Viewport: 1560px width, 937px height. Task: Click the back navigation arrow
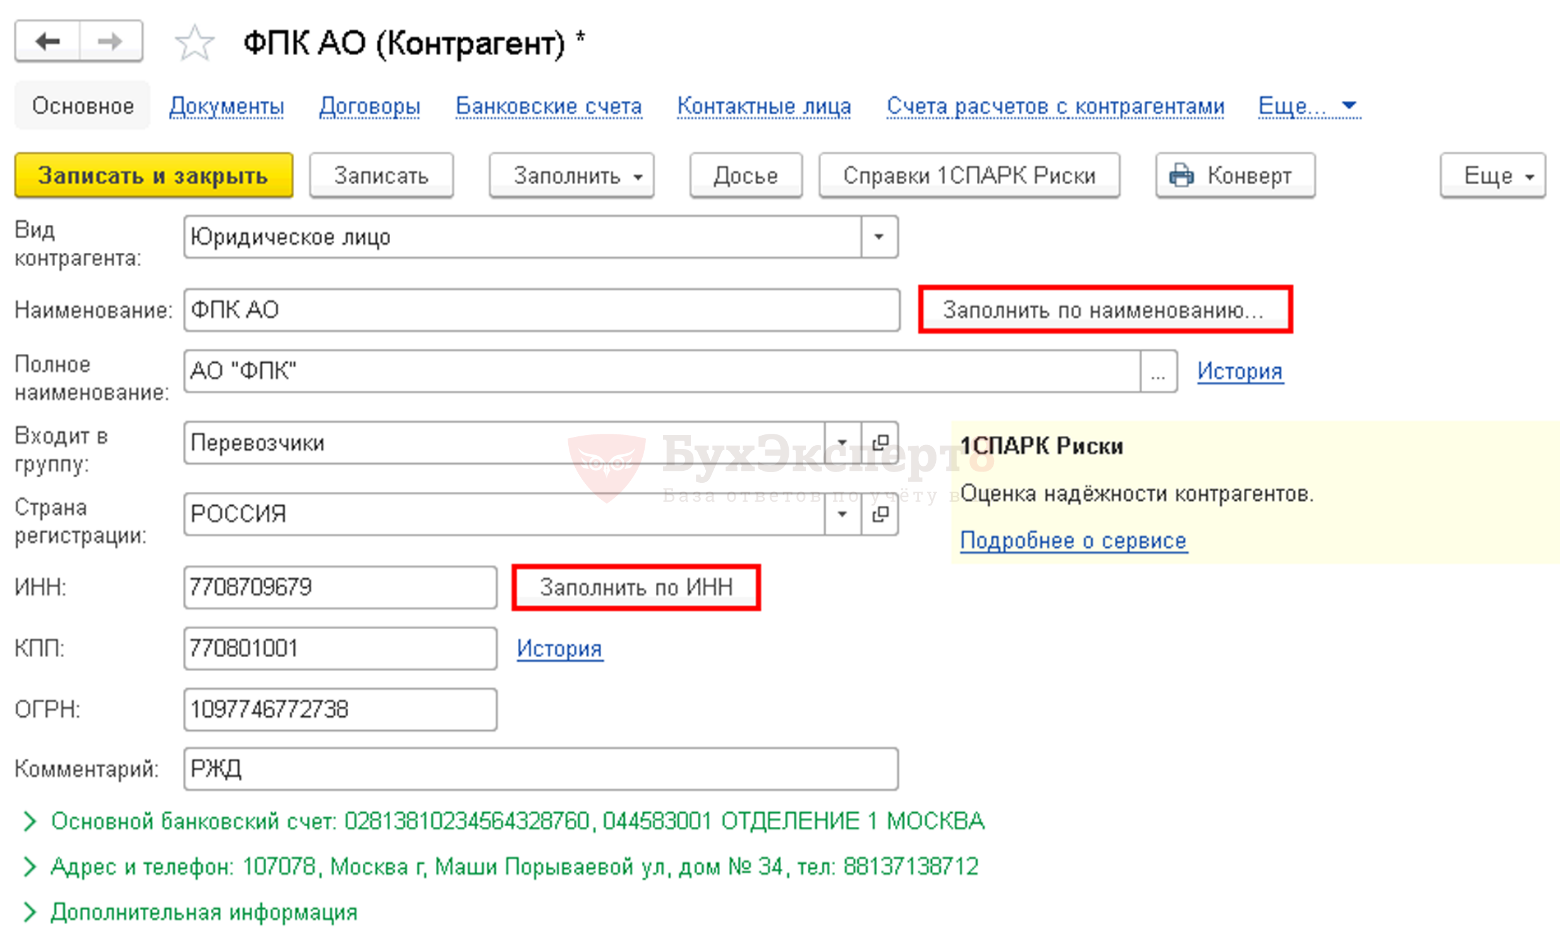(47, 41)
